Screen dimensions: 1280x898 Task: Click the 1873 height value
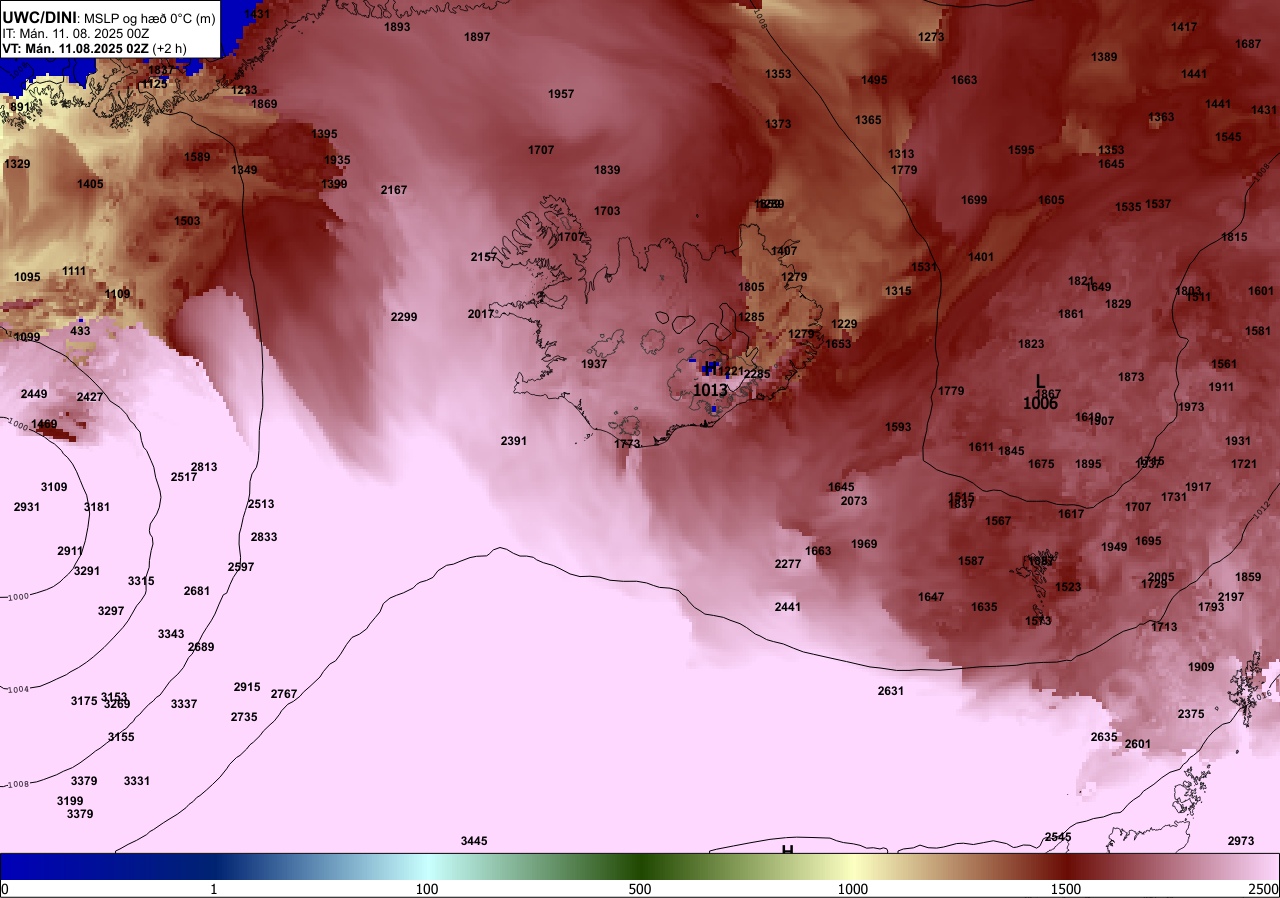click(1131, 377)
